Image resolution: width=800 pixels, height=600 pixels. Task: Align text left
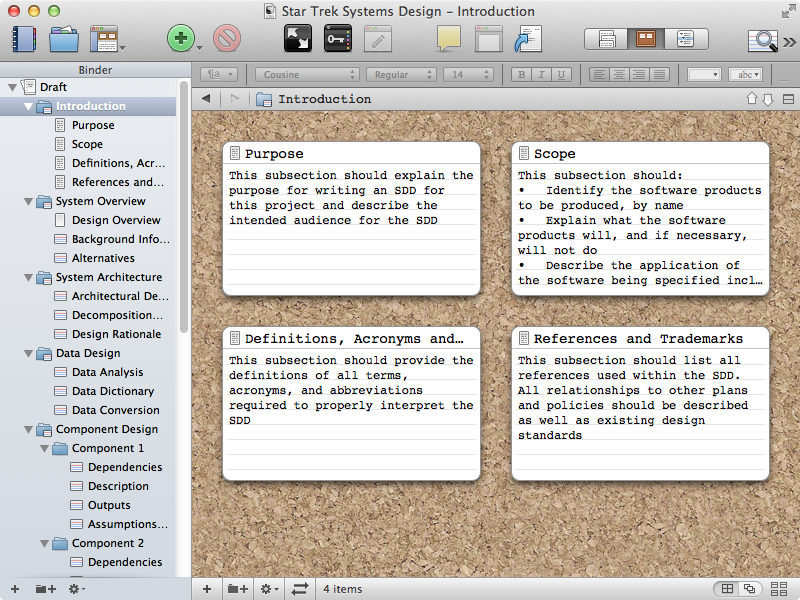(599, 74)
